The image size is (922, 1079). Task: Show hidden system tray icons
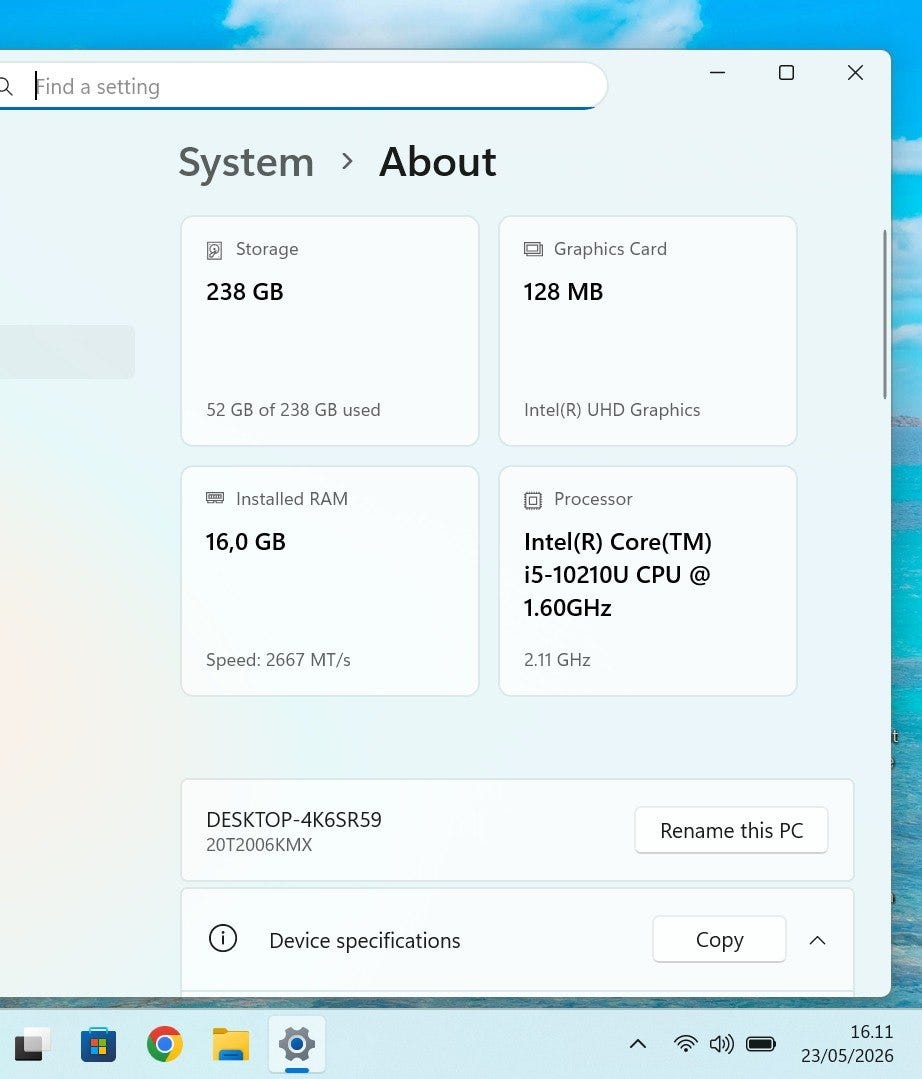coord(638,1045)
